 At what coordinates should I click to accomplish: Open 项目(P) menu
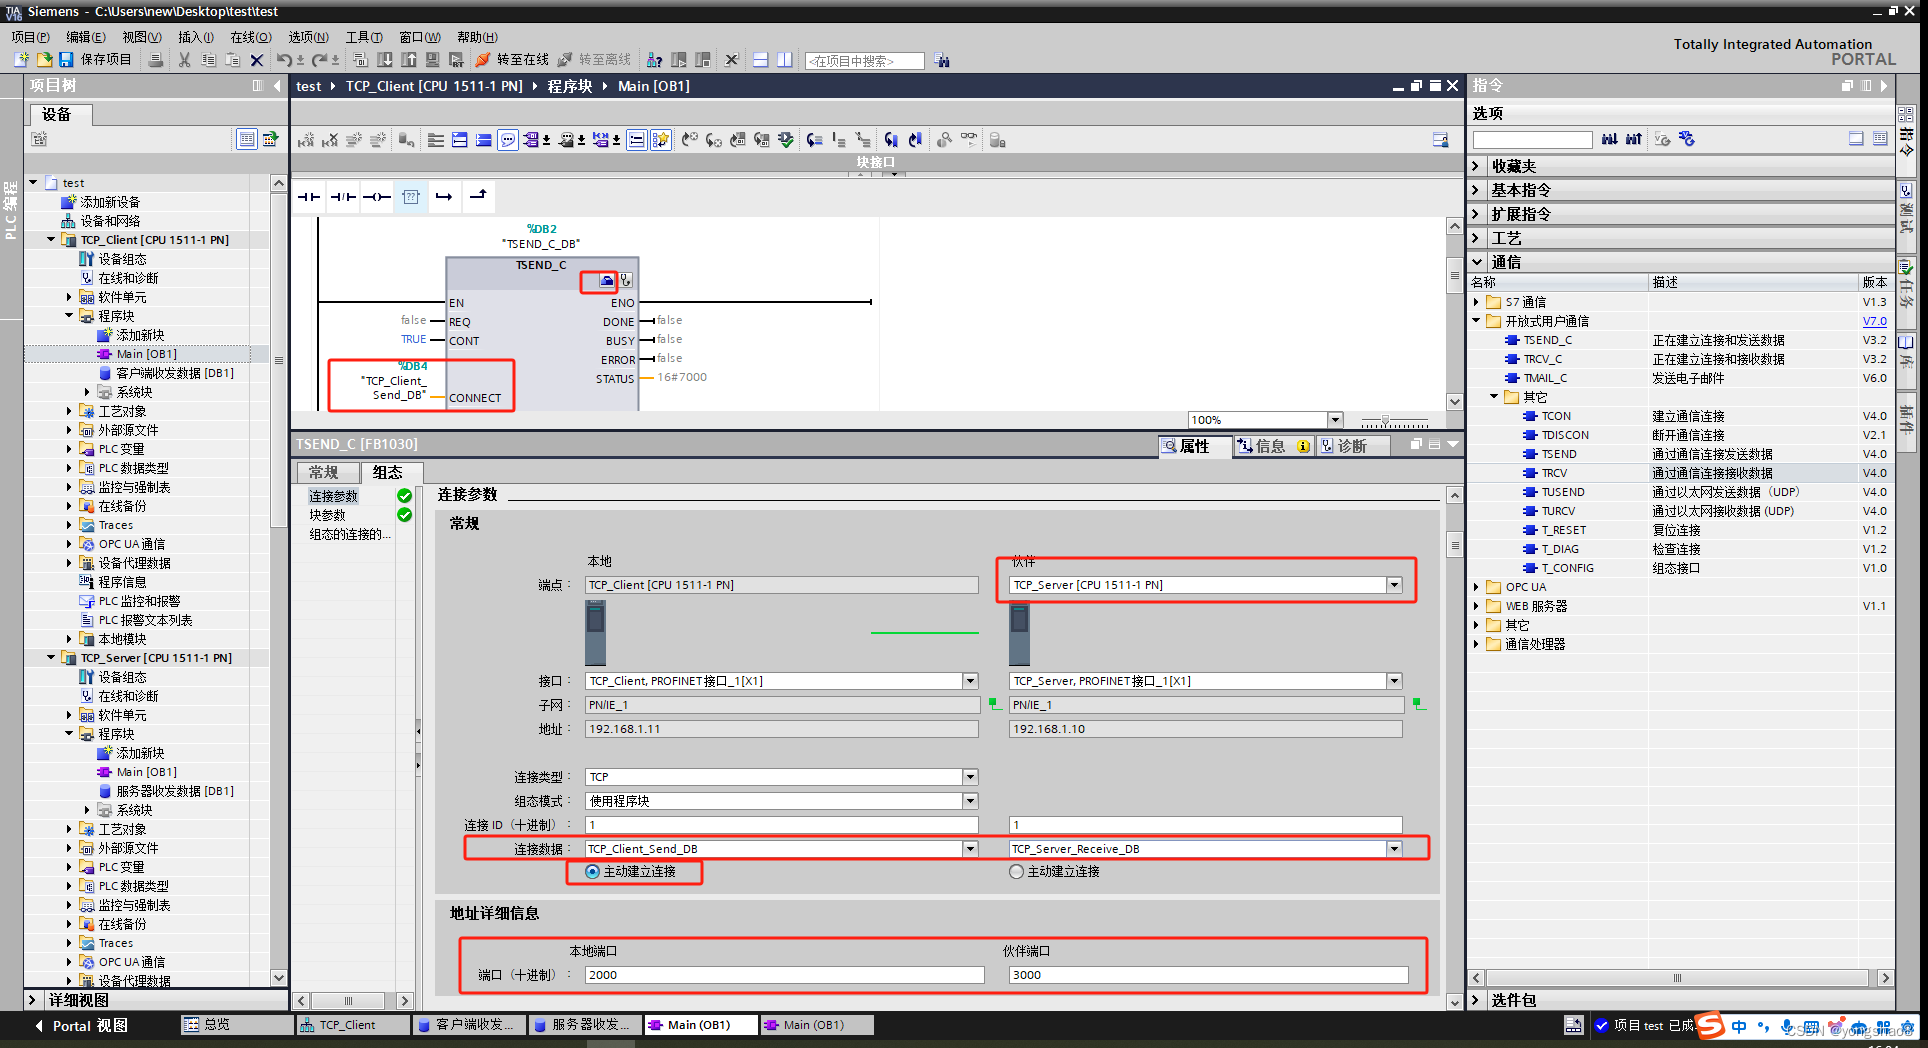pos(31,37)
